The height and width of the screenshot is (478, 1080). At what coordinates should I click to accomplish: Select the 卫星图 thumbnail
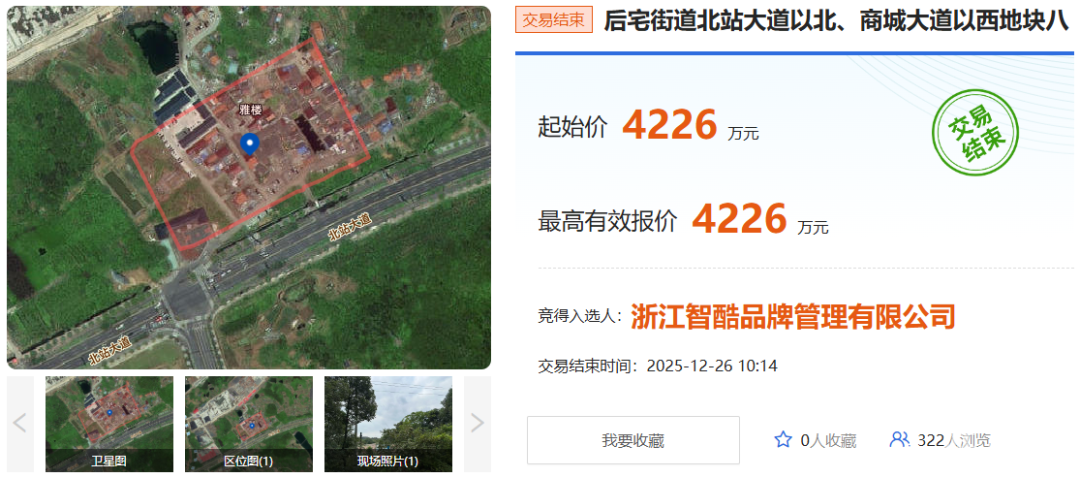click(x=110, y=424)
